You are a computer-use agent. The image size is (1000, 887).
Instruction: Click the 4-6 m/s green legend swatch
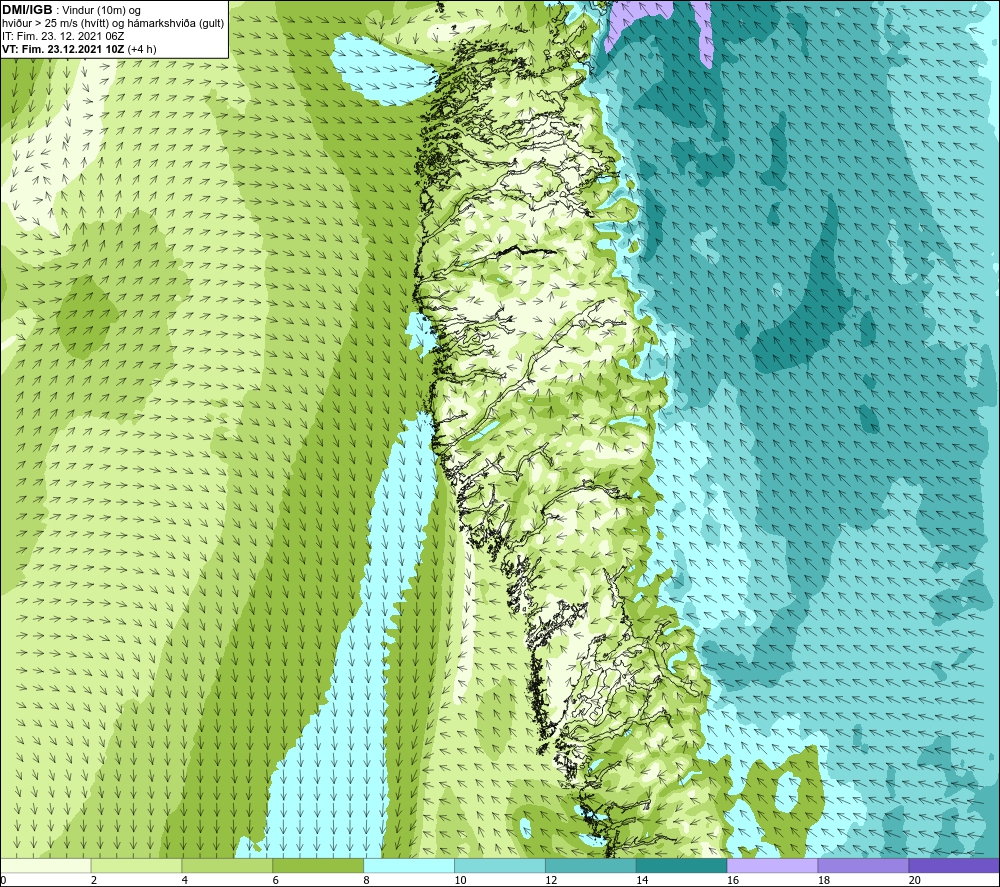pyautogui.click(x=227, y=865)
